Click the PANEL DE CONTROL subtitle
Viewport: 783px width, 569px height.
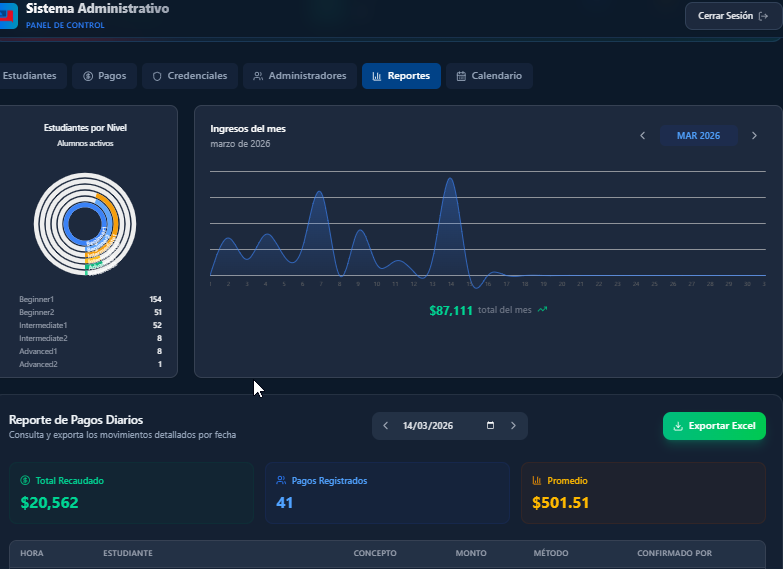[65, 25]
